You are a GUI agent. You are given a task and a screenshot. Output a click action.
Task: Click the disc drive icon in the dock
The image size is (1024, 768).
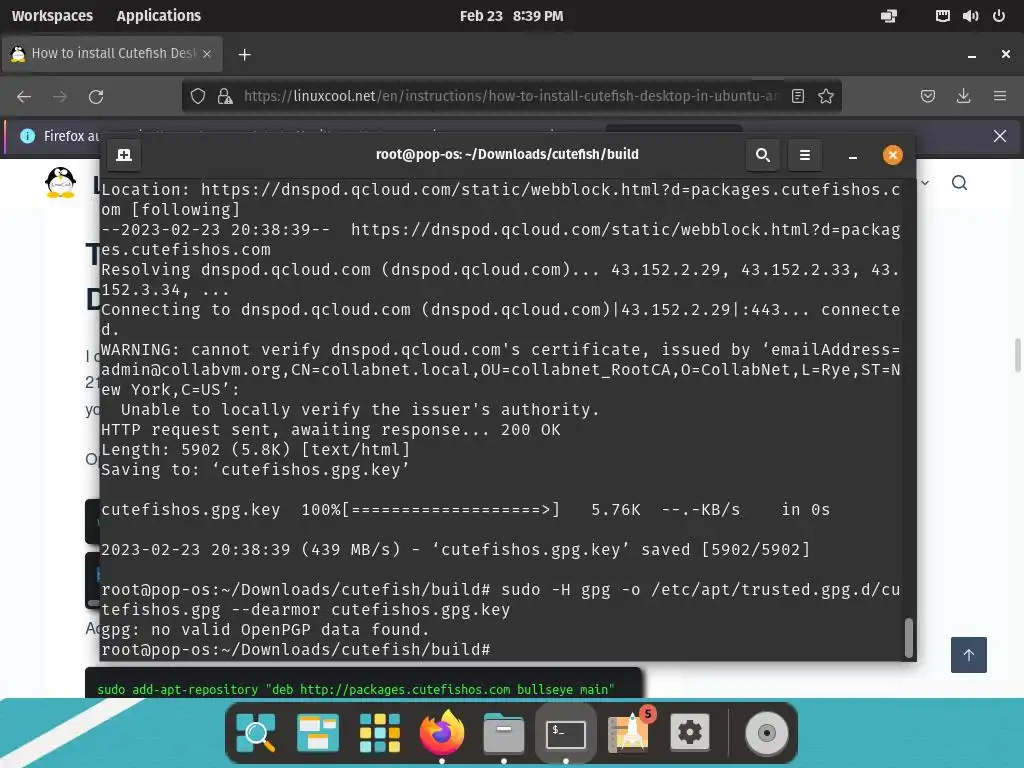(x=767, y=733)
